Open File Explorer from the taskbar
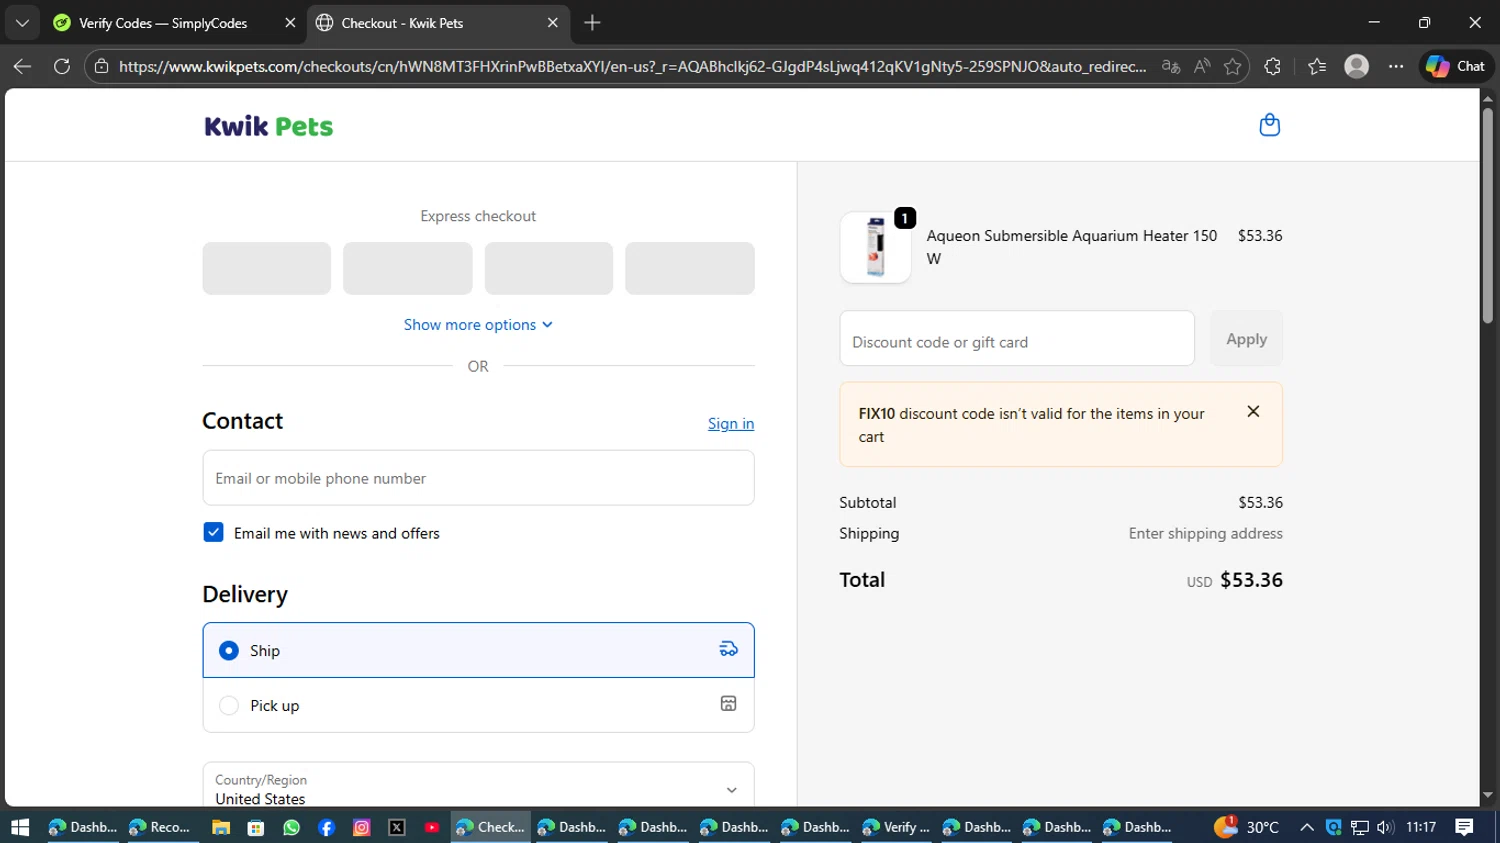 point(221,827)
